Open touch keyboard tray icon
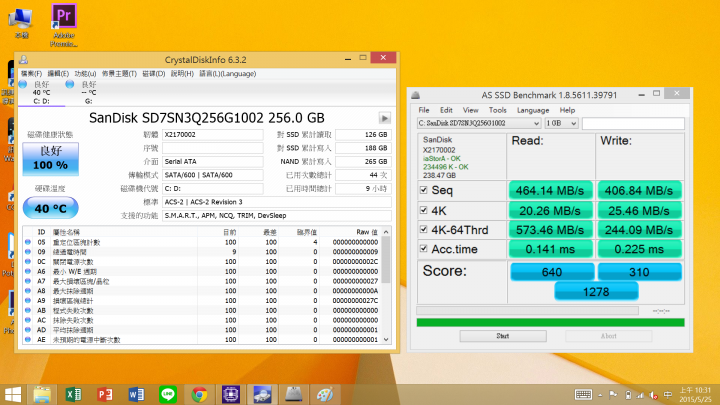 583,394
